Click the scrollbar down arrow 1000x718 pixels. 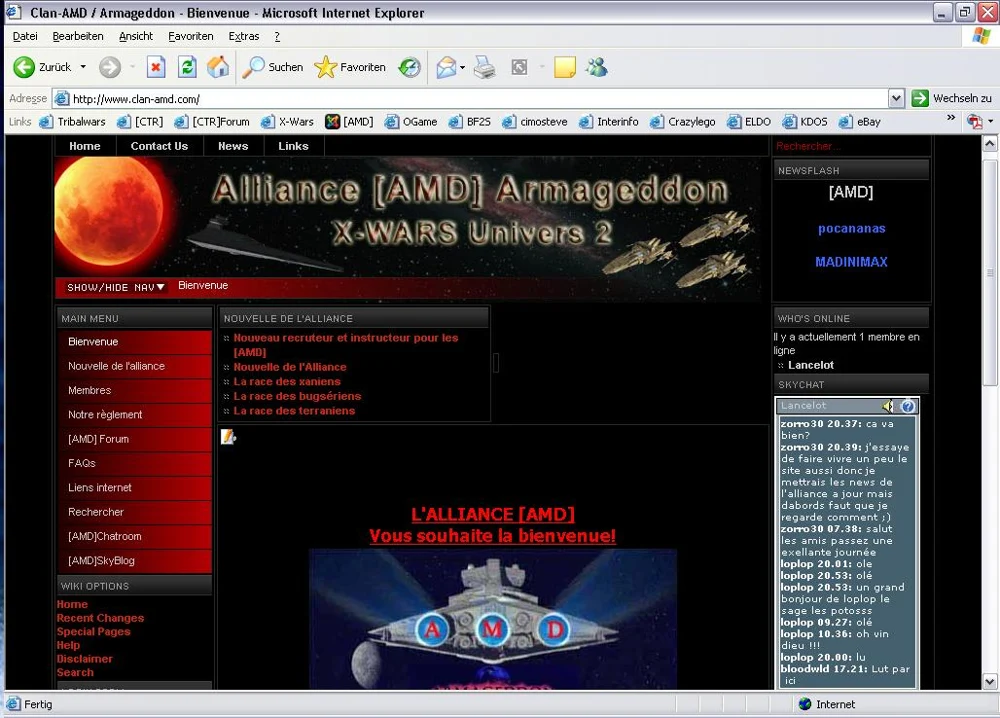tap(989, 682)
